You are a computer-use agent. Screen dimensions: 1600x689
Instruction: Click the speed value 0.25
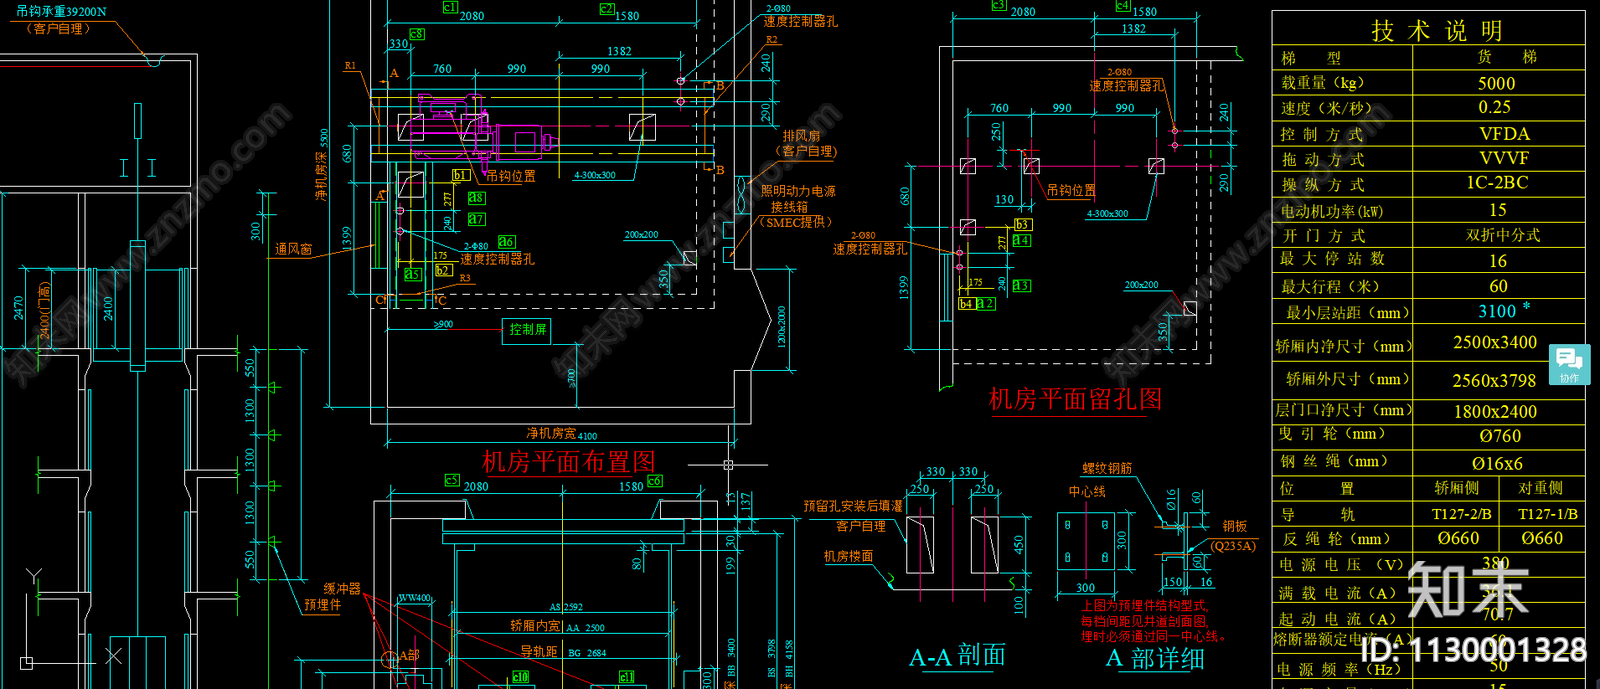tap(1495, 107)
